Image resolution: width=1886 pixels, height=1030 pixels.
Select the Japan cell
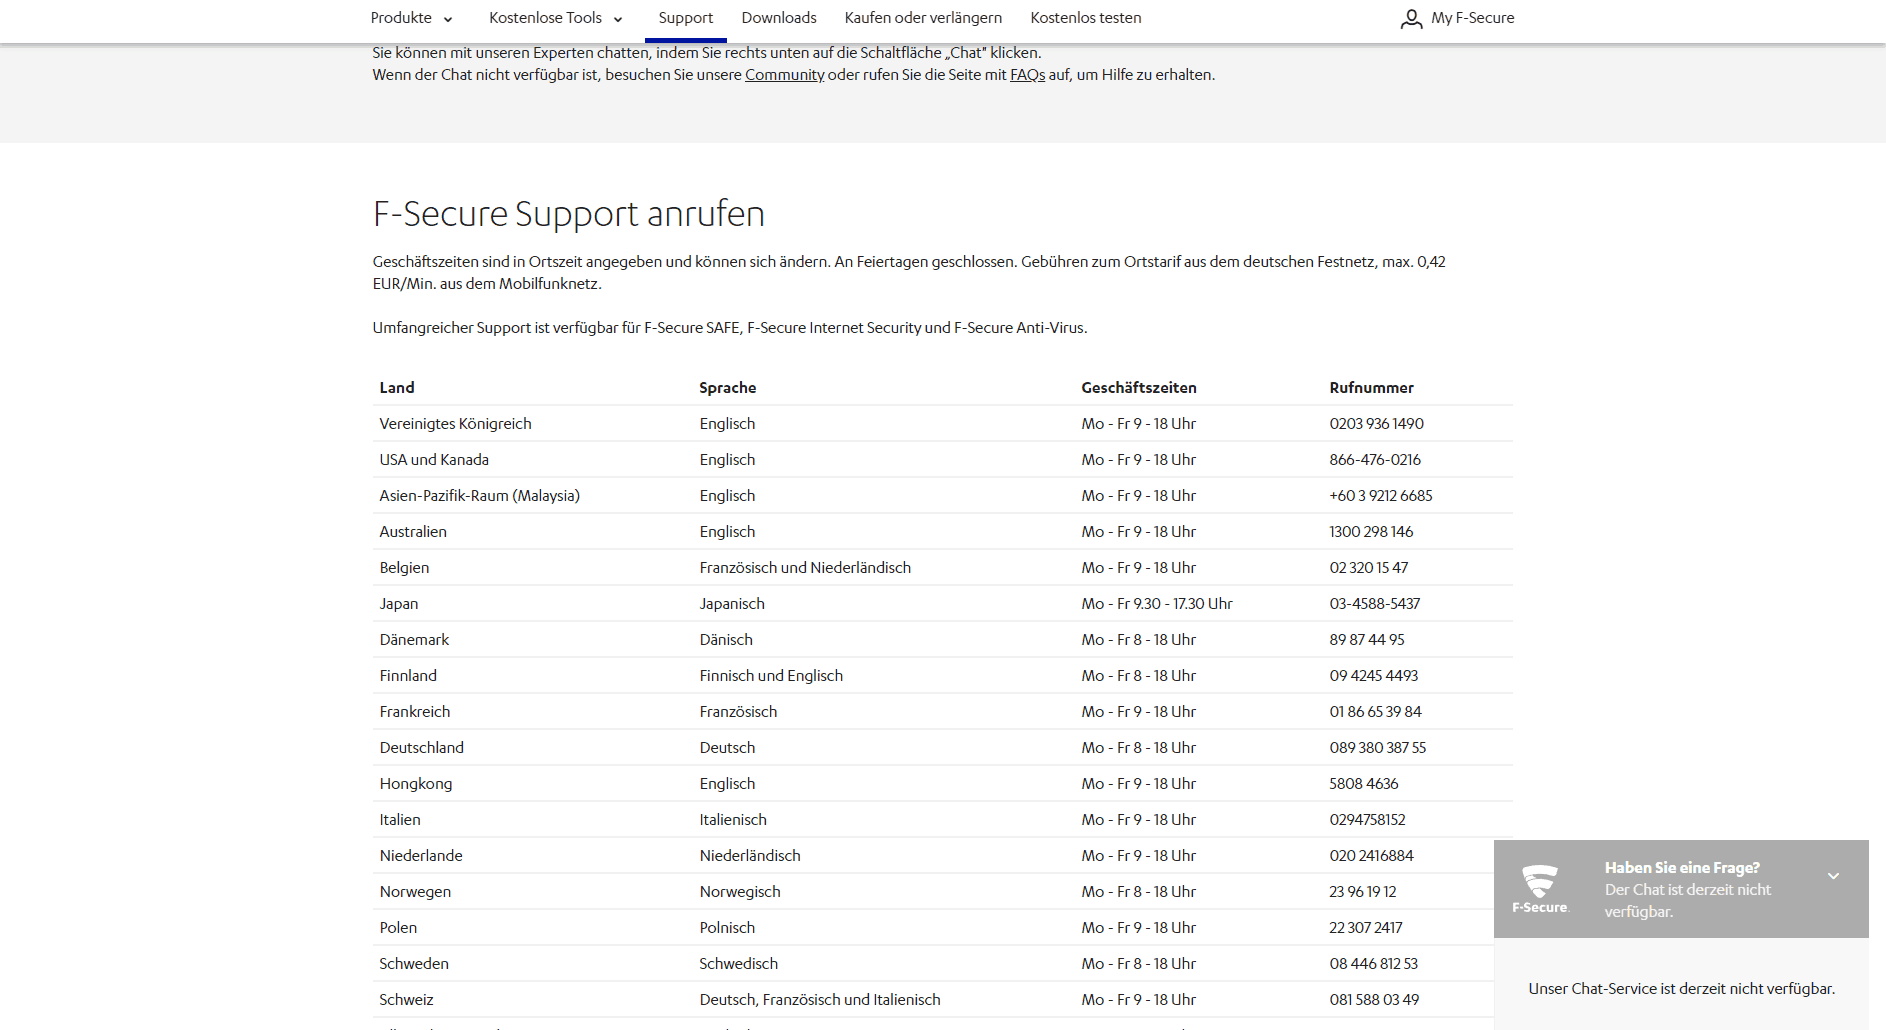click(x=399, y=604)
